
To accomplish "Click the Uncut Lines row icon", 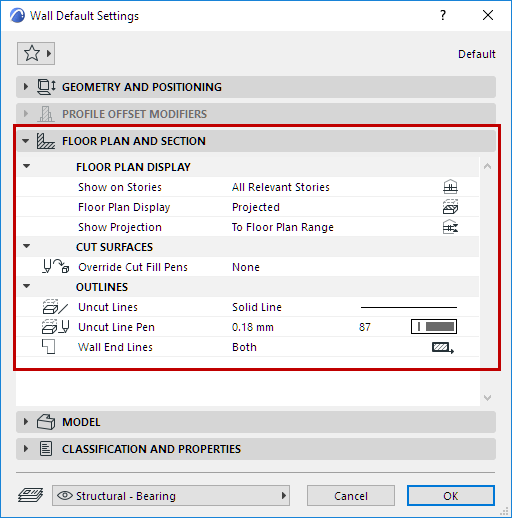I will pyautogui.click(x=55, y=307).
